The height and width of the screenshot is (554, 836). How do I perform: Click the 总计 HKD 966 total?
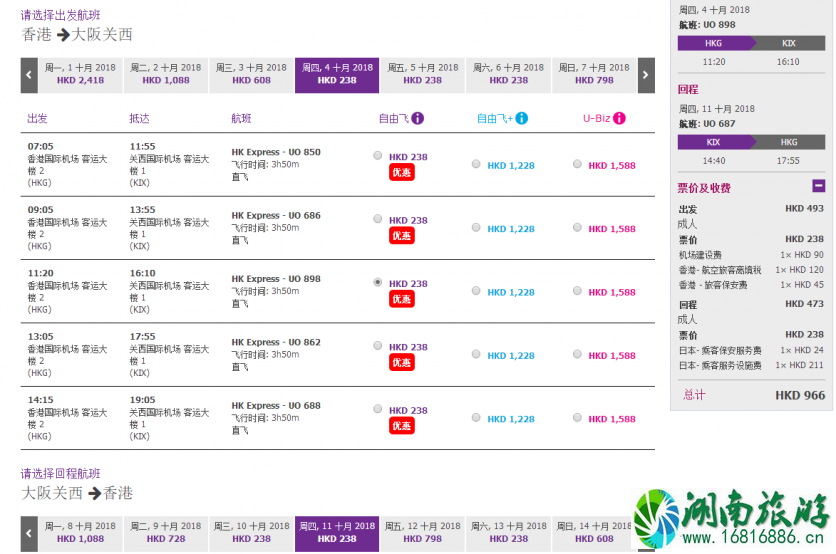pyautogui.click(x=753, y=395)
